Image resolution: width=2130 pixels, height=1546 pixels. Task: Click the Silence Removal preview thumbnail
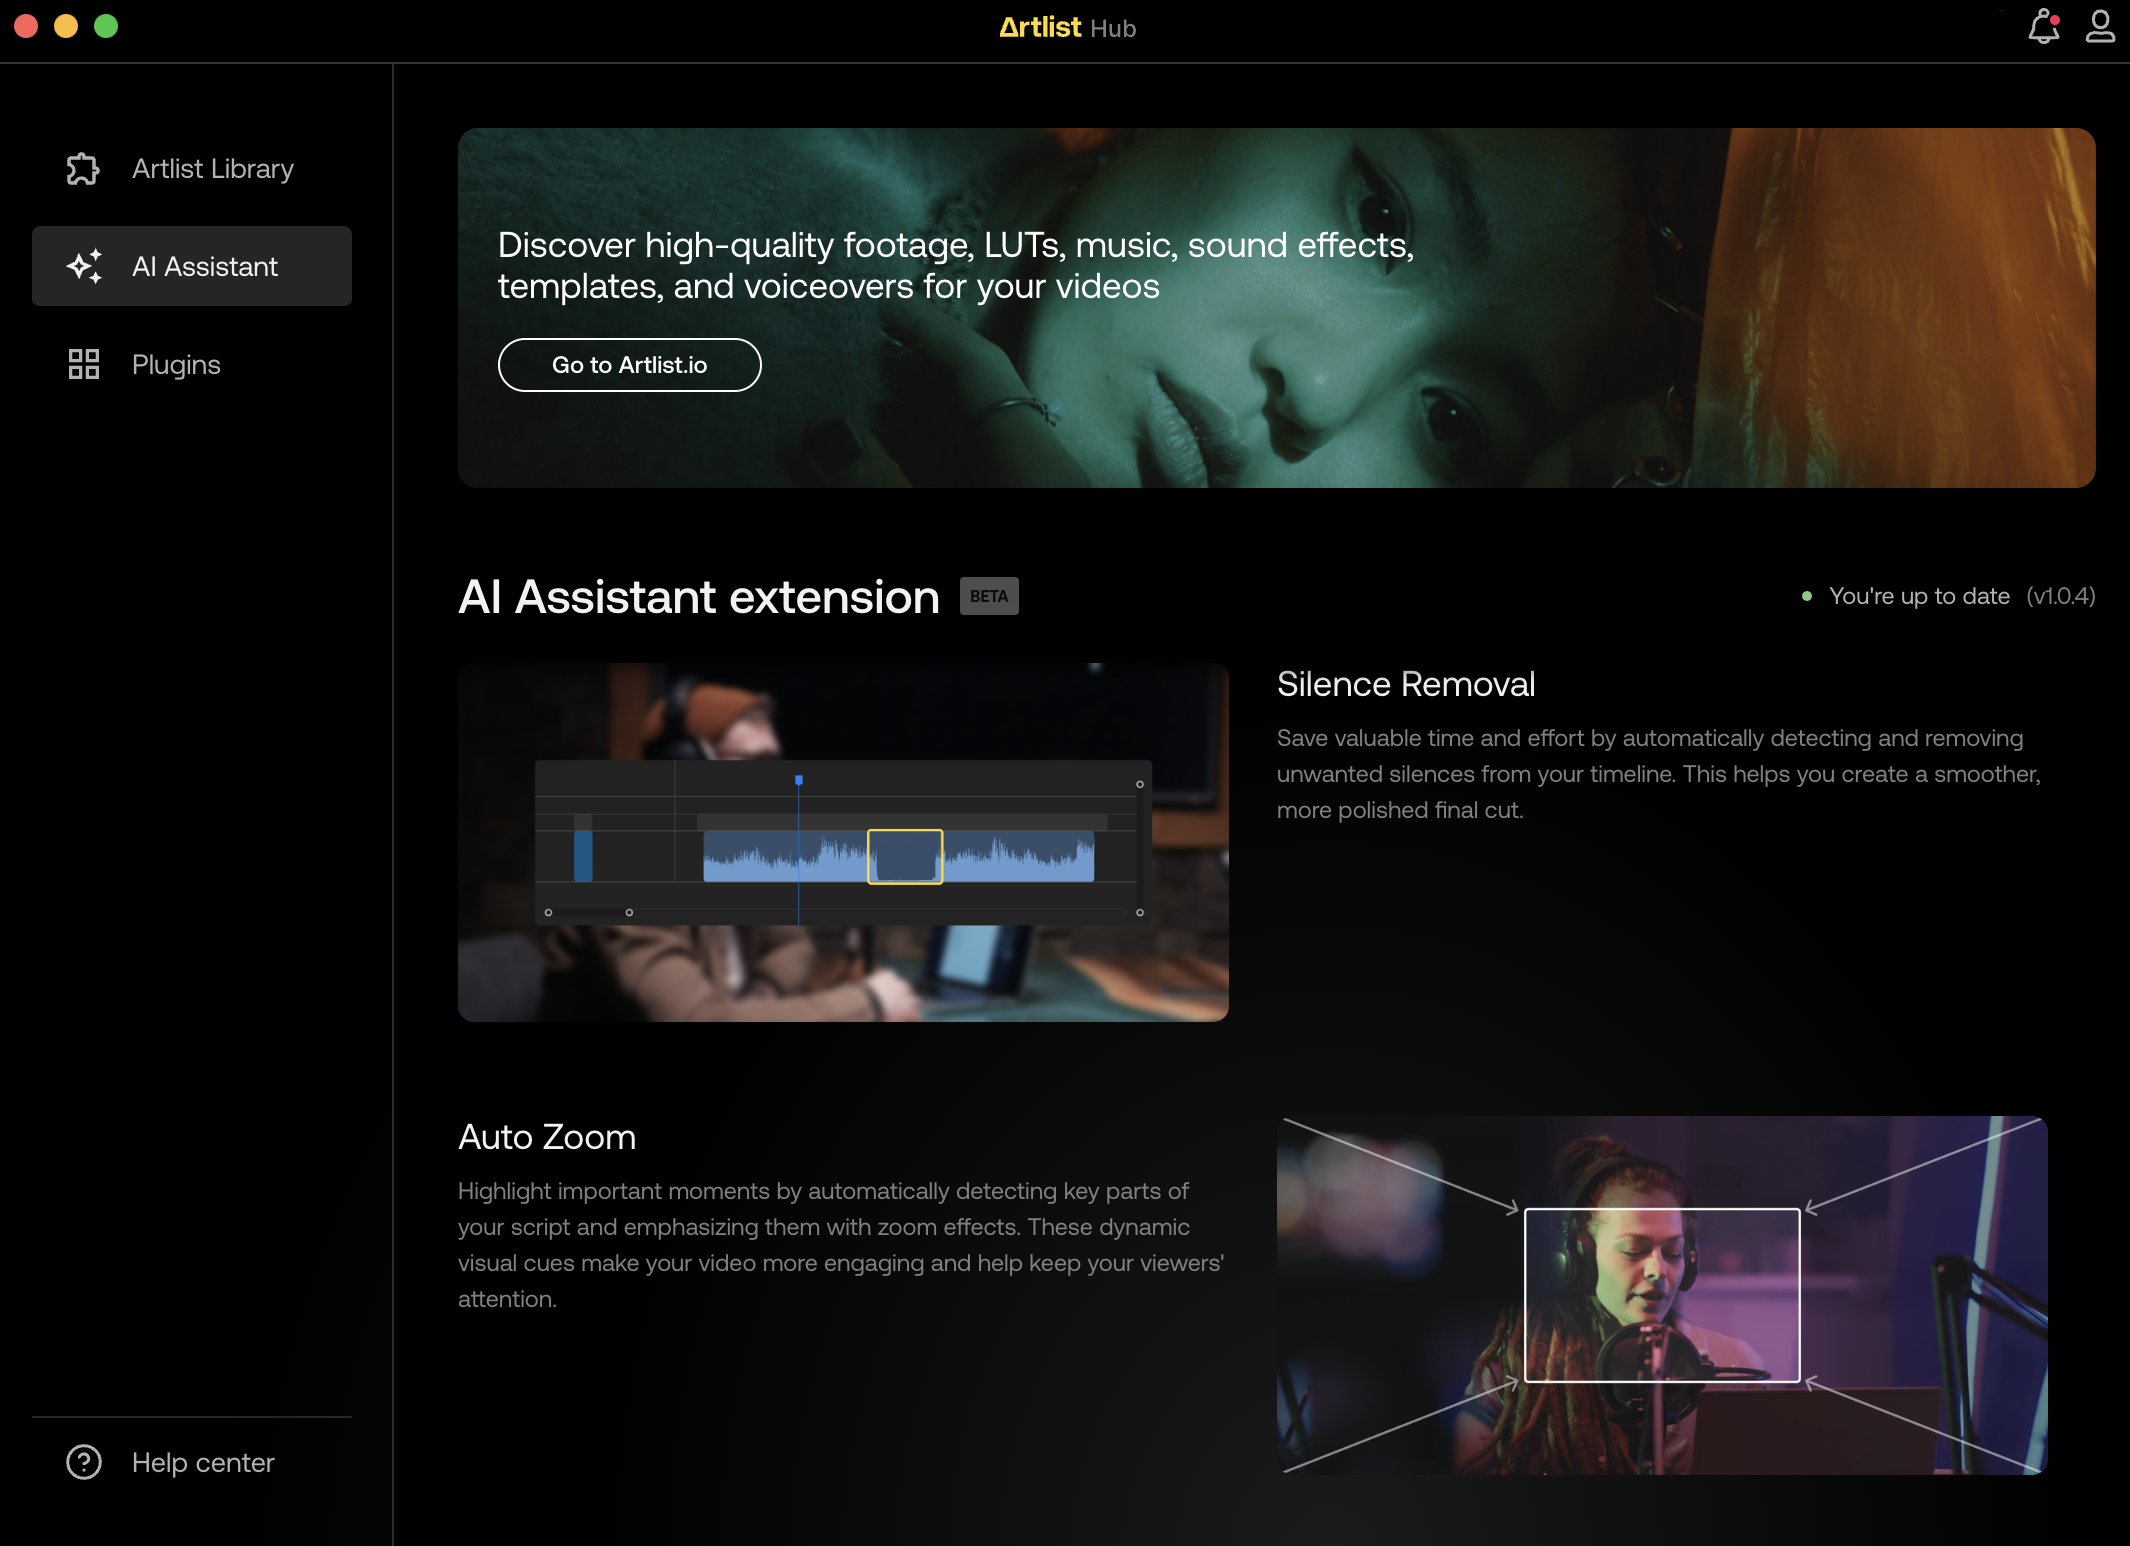(843, 842)
